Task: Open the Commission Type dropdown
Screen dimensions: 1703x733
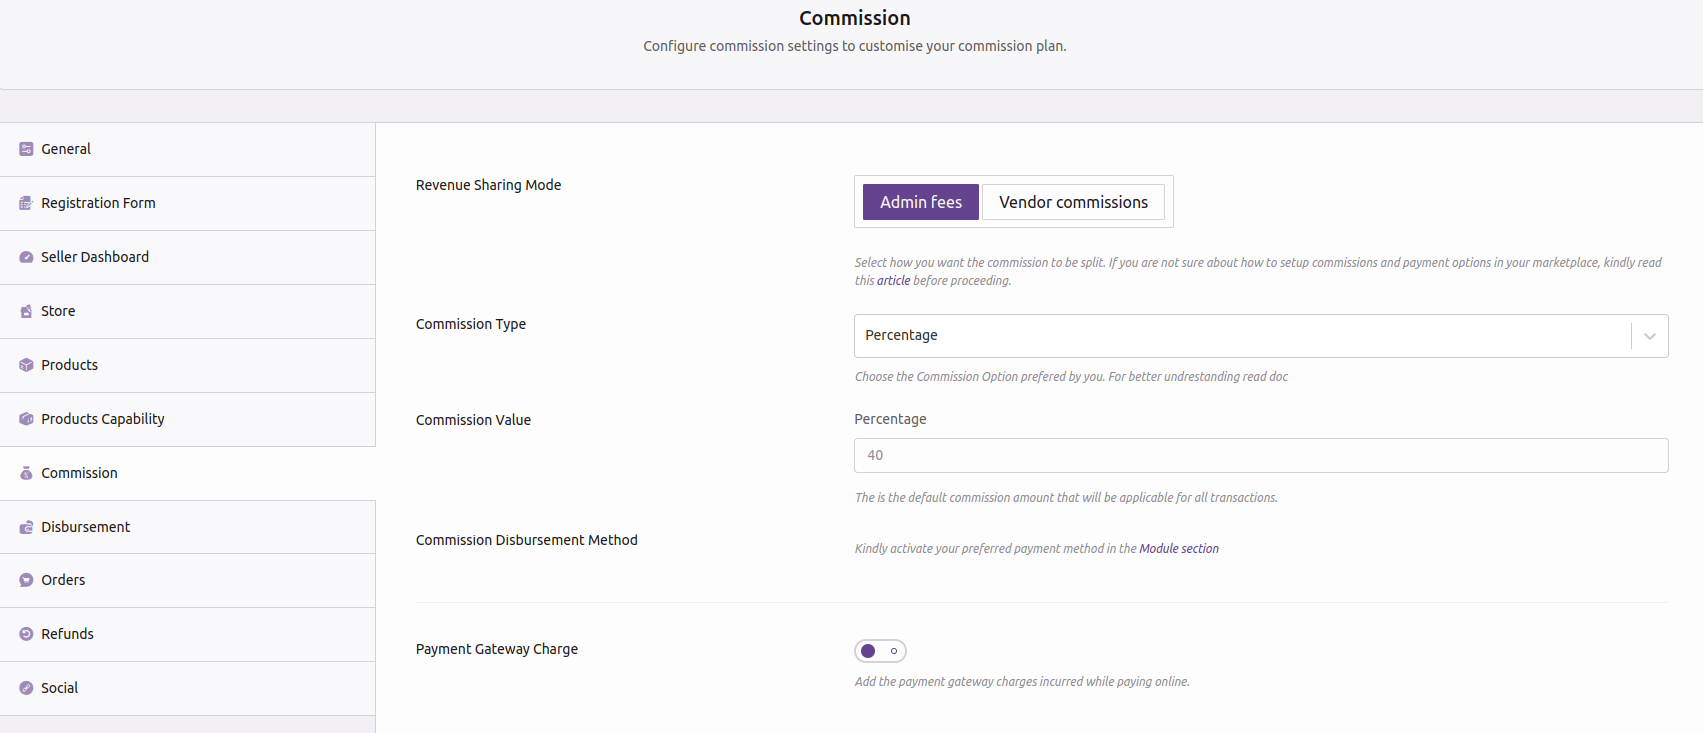Action: click(1240, 336)
